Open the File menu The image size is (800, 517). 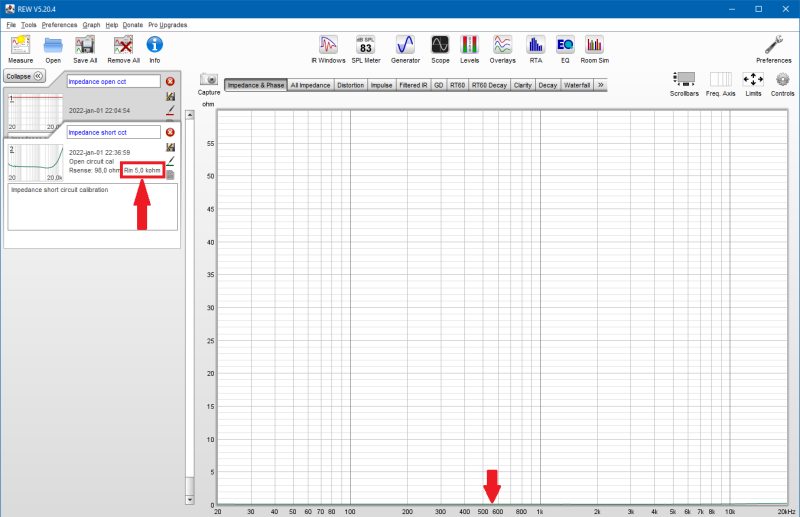pos(11,24)
